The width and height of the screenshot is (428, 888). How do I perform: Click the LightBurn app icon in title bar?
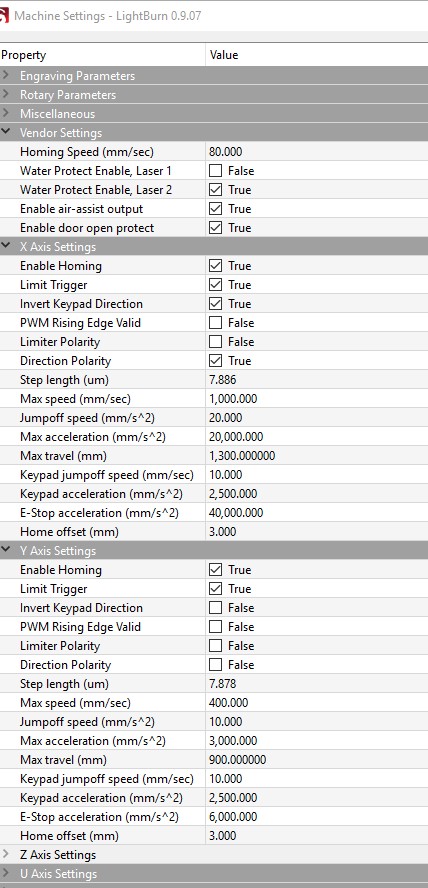point(4,15)
